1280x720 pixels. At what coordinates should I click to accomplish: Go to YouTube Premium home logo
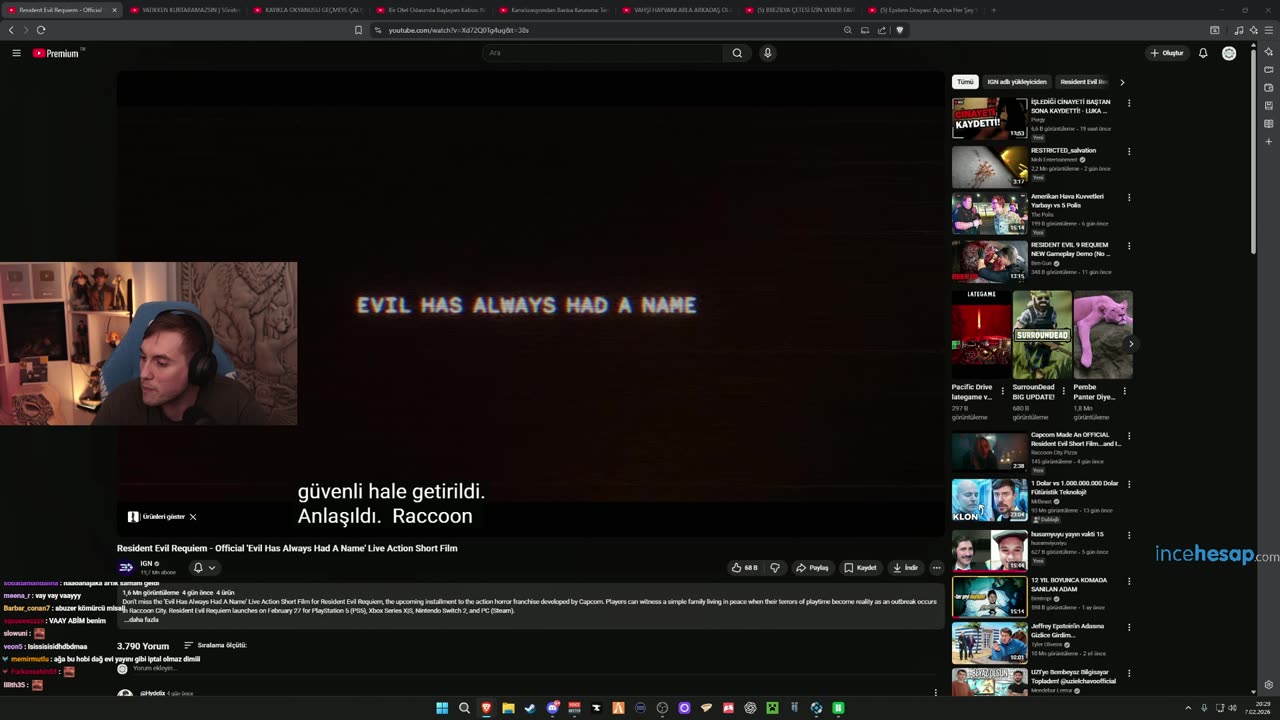point(58,53)
